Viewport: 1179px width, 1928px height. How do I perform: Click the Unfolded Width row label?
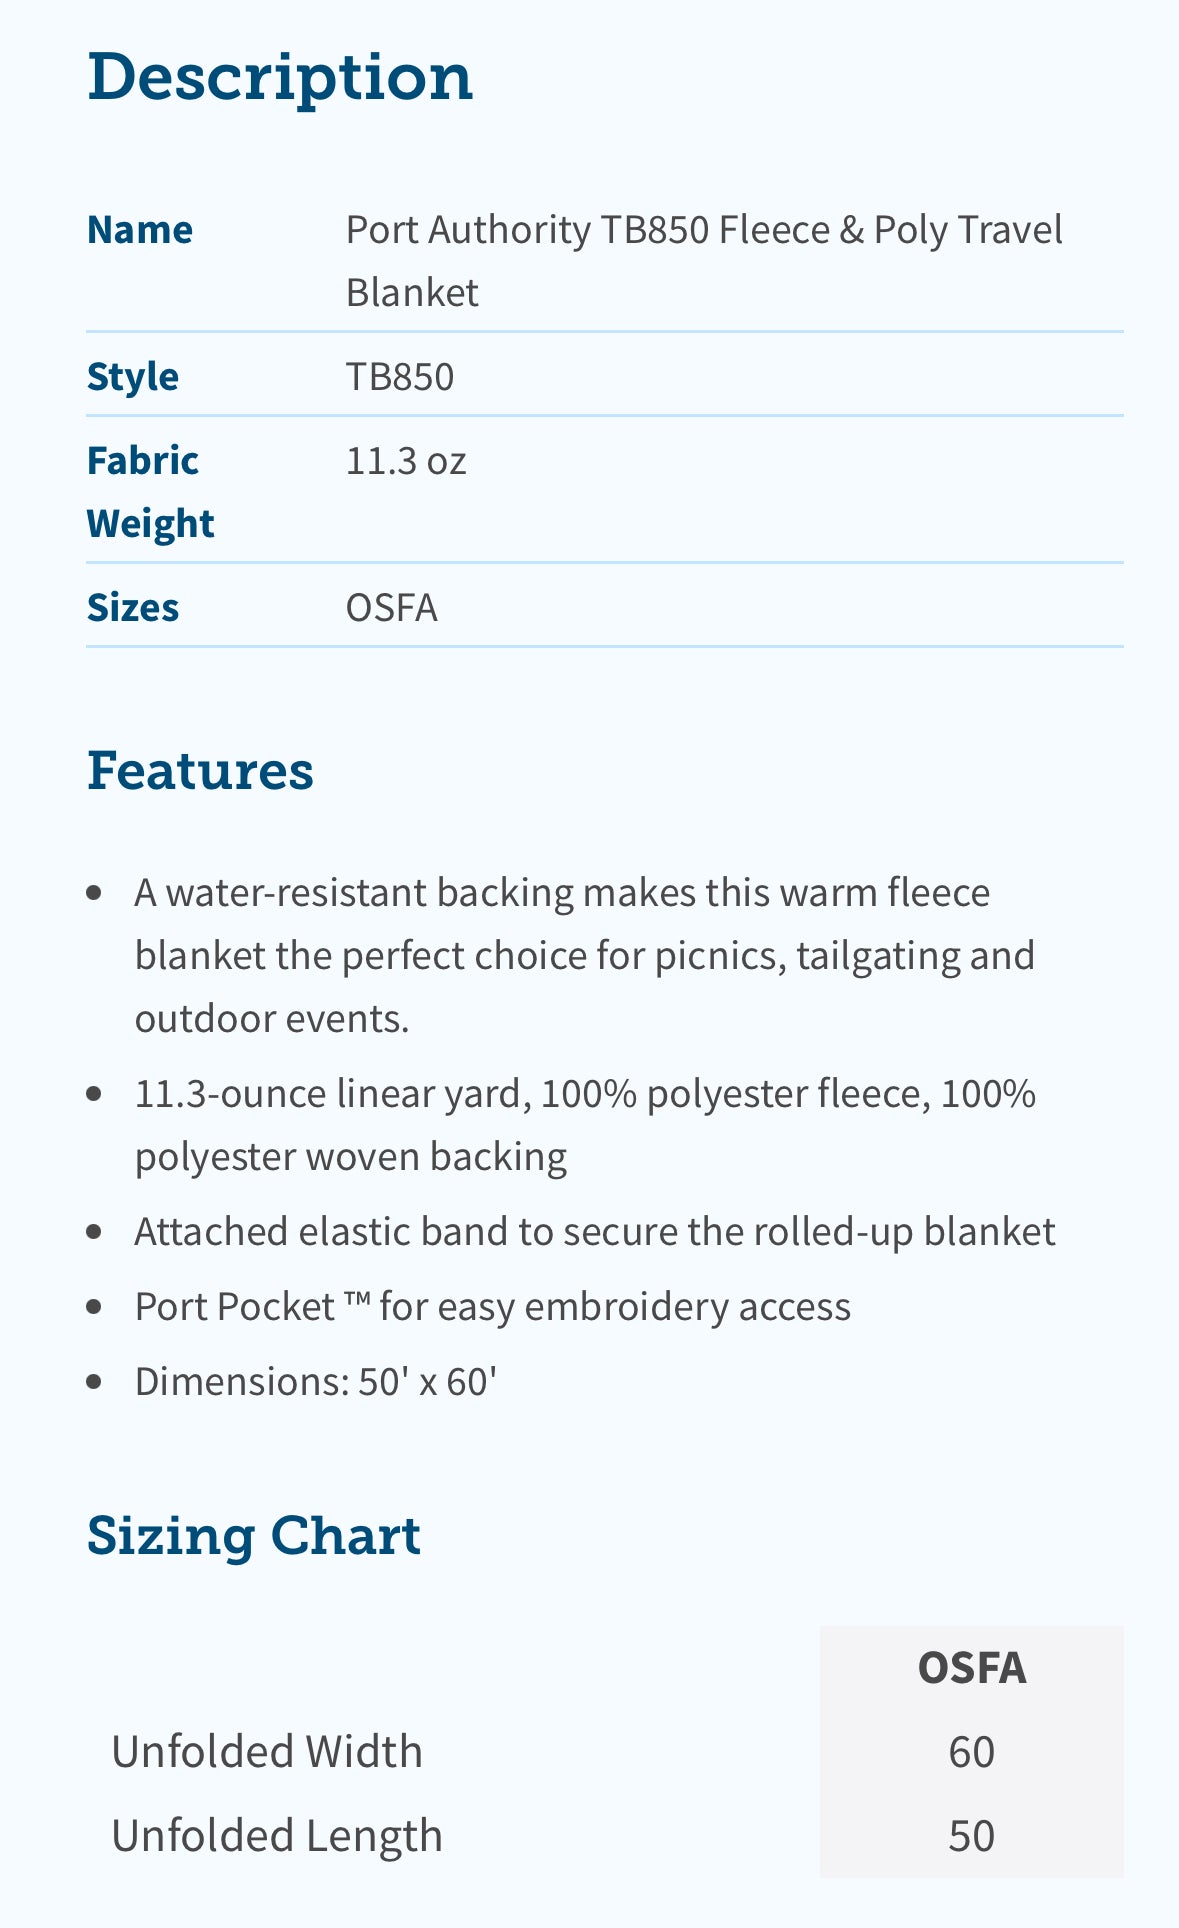(267, 1752)
